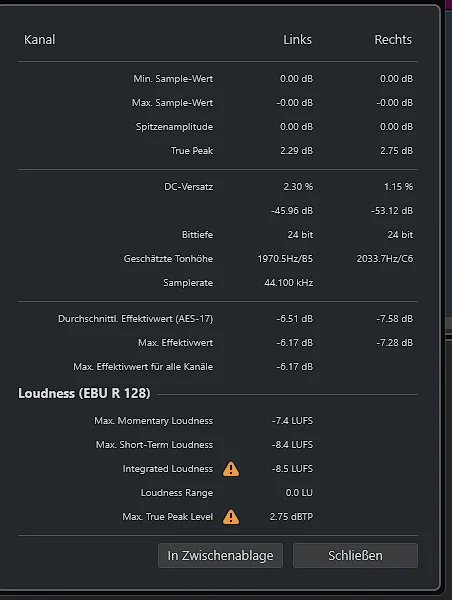Click the In Zwischenablage button
The width and height of the screenshot is (452, 600).
(220, 555)
